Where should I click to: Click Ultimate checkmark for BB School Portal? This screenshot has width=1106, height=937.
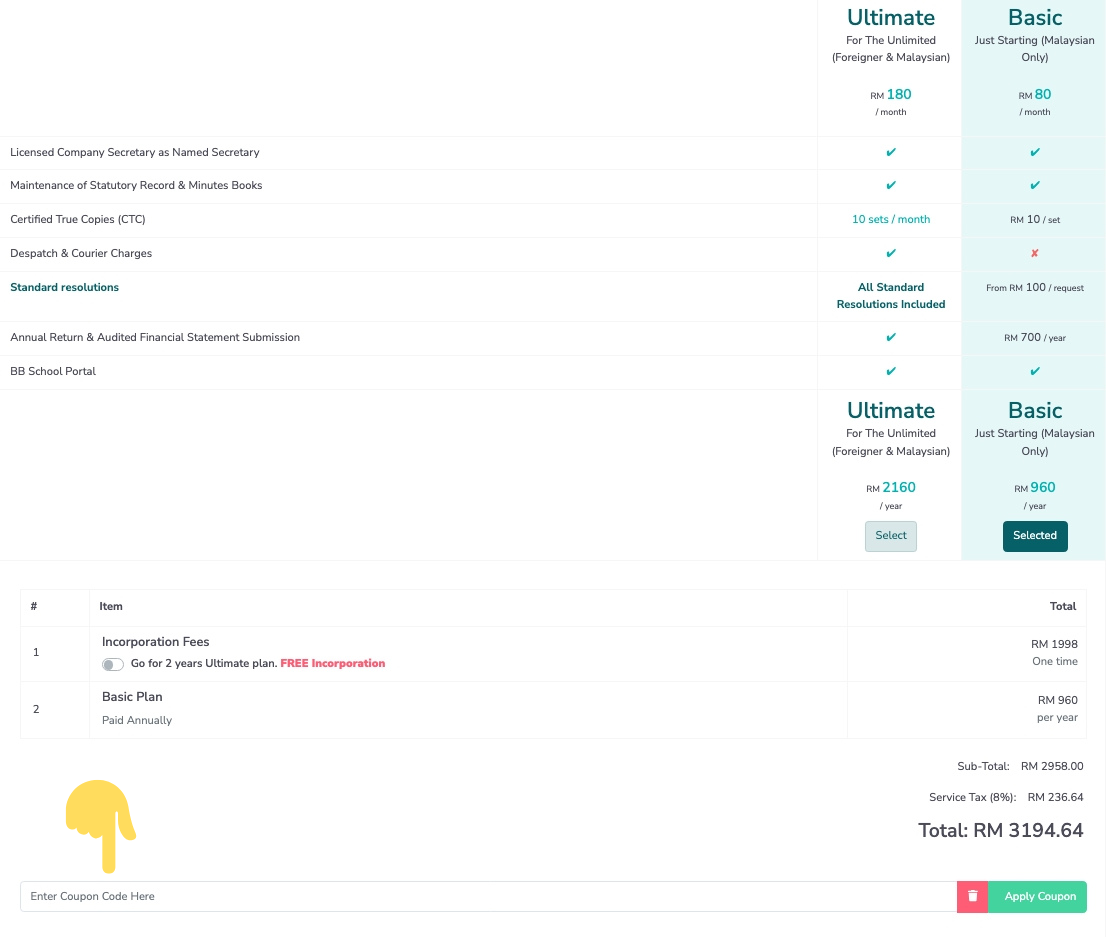pos(891,371)
